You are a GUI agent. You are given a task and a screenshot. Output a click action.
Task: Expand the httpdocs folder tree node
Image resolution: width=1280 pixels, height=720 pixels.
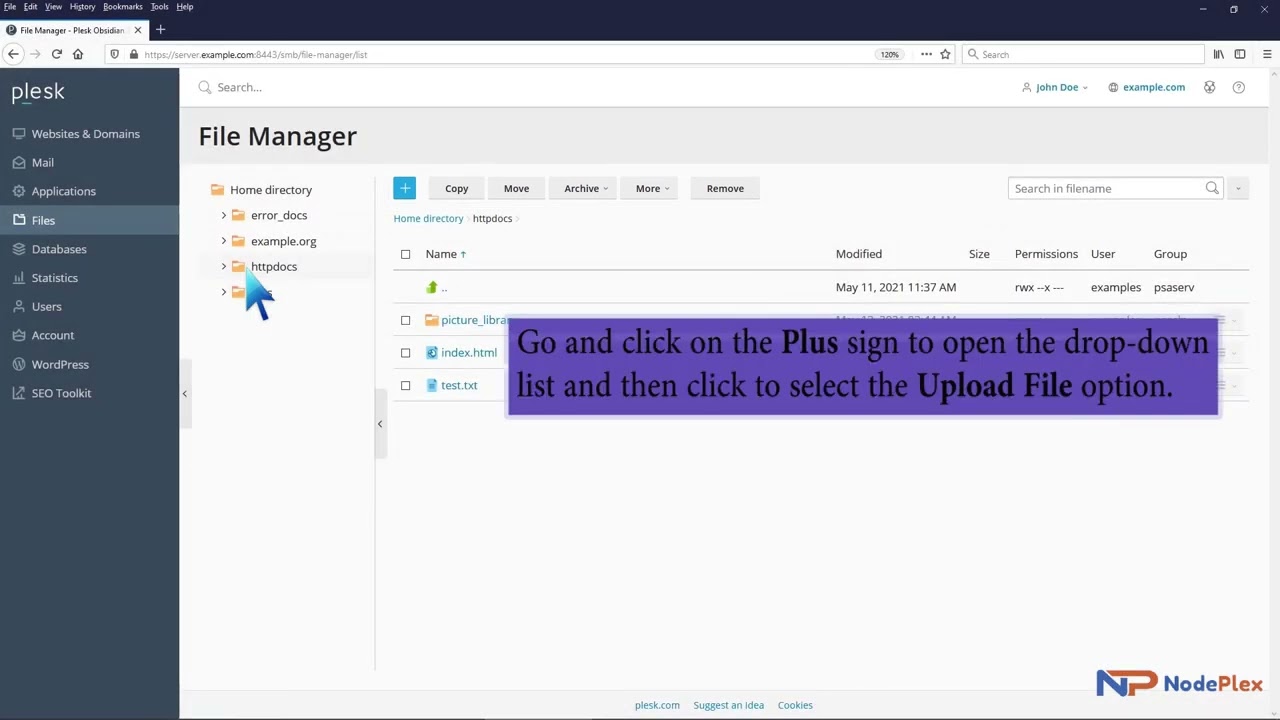click(224, 266)
